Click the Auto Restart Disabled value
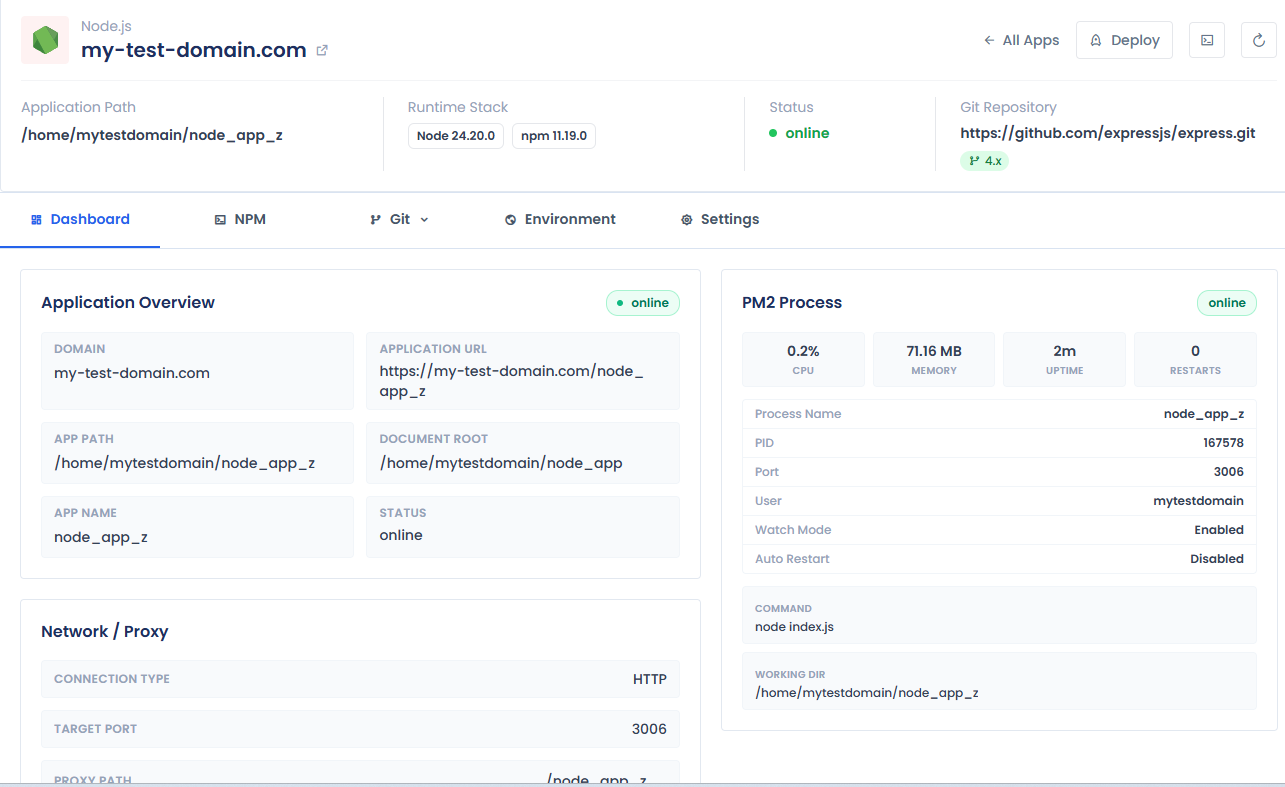 1217,559
